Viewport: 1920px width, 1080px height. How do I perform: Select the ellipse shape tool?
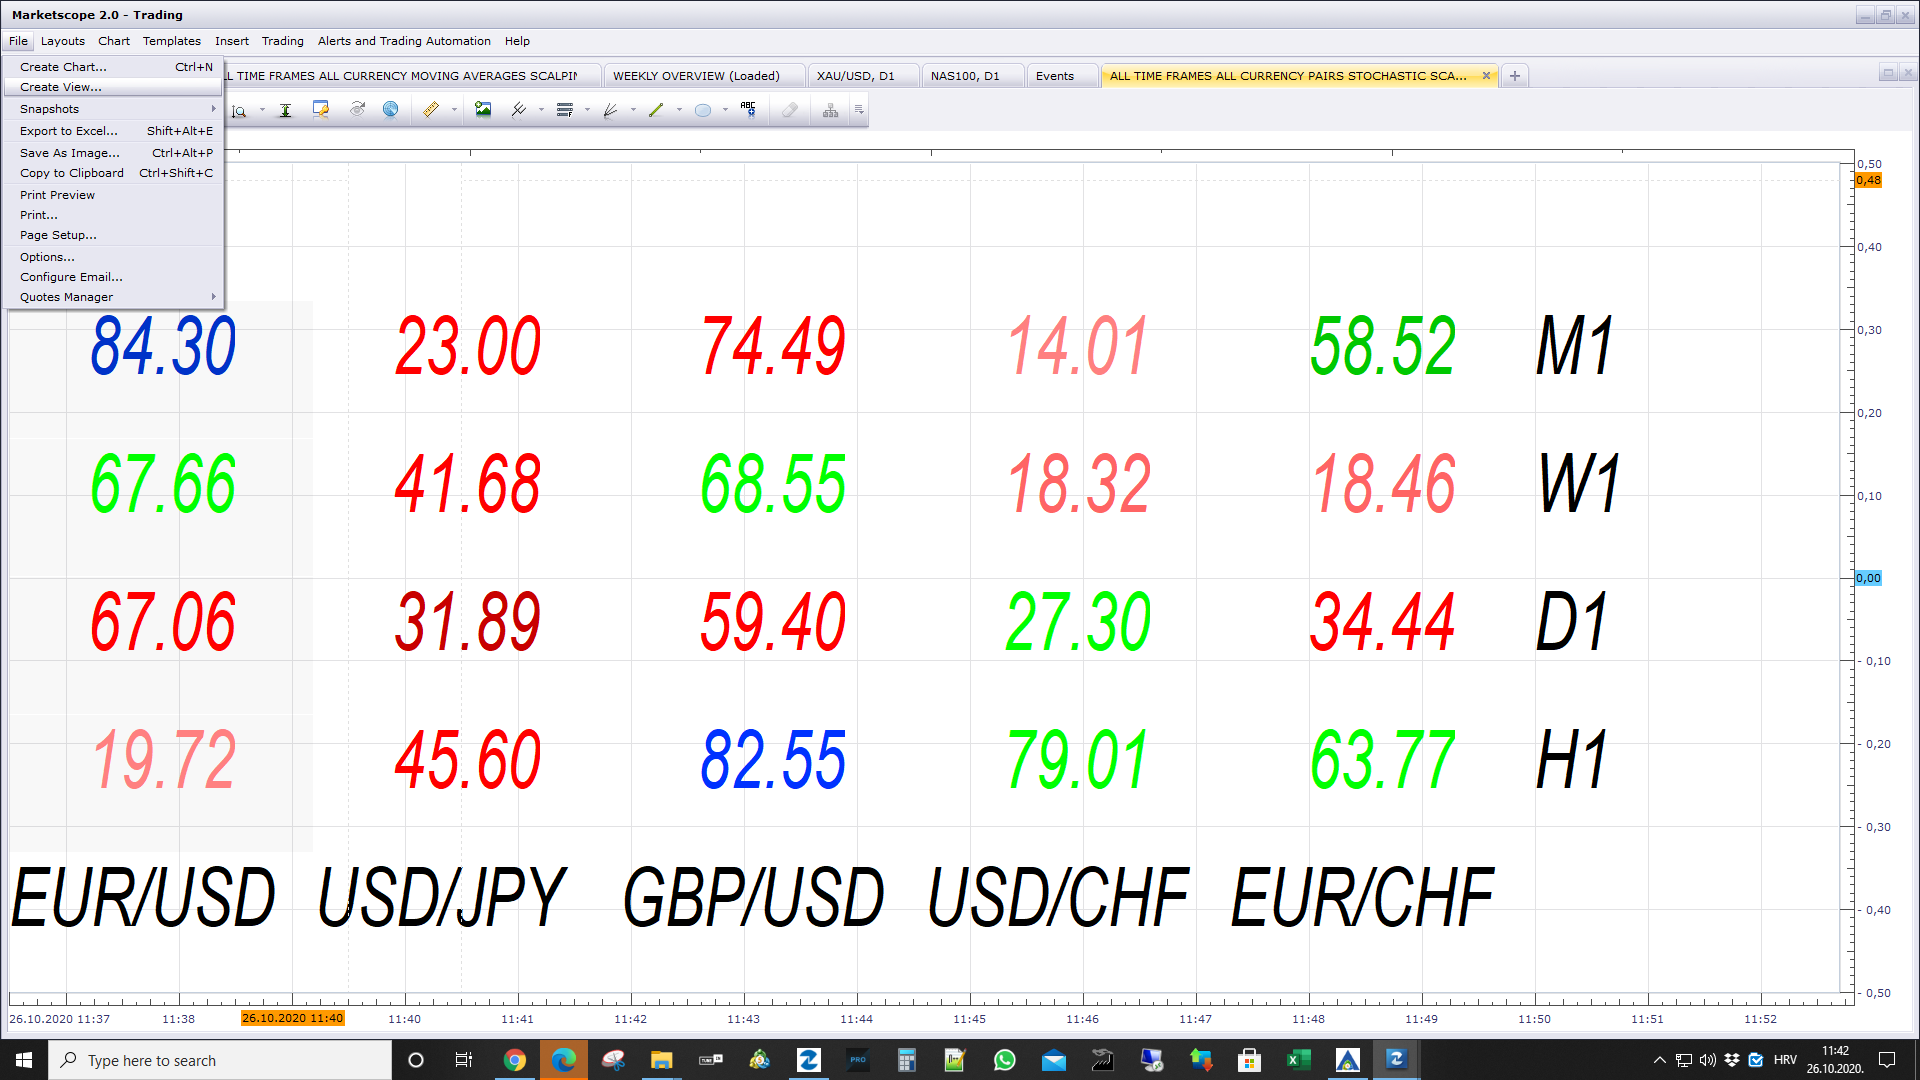pos(703,110)
